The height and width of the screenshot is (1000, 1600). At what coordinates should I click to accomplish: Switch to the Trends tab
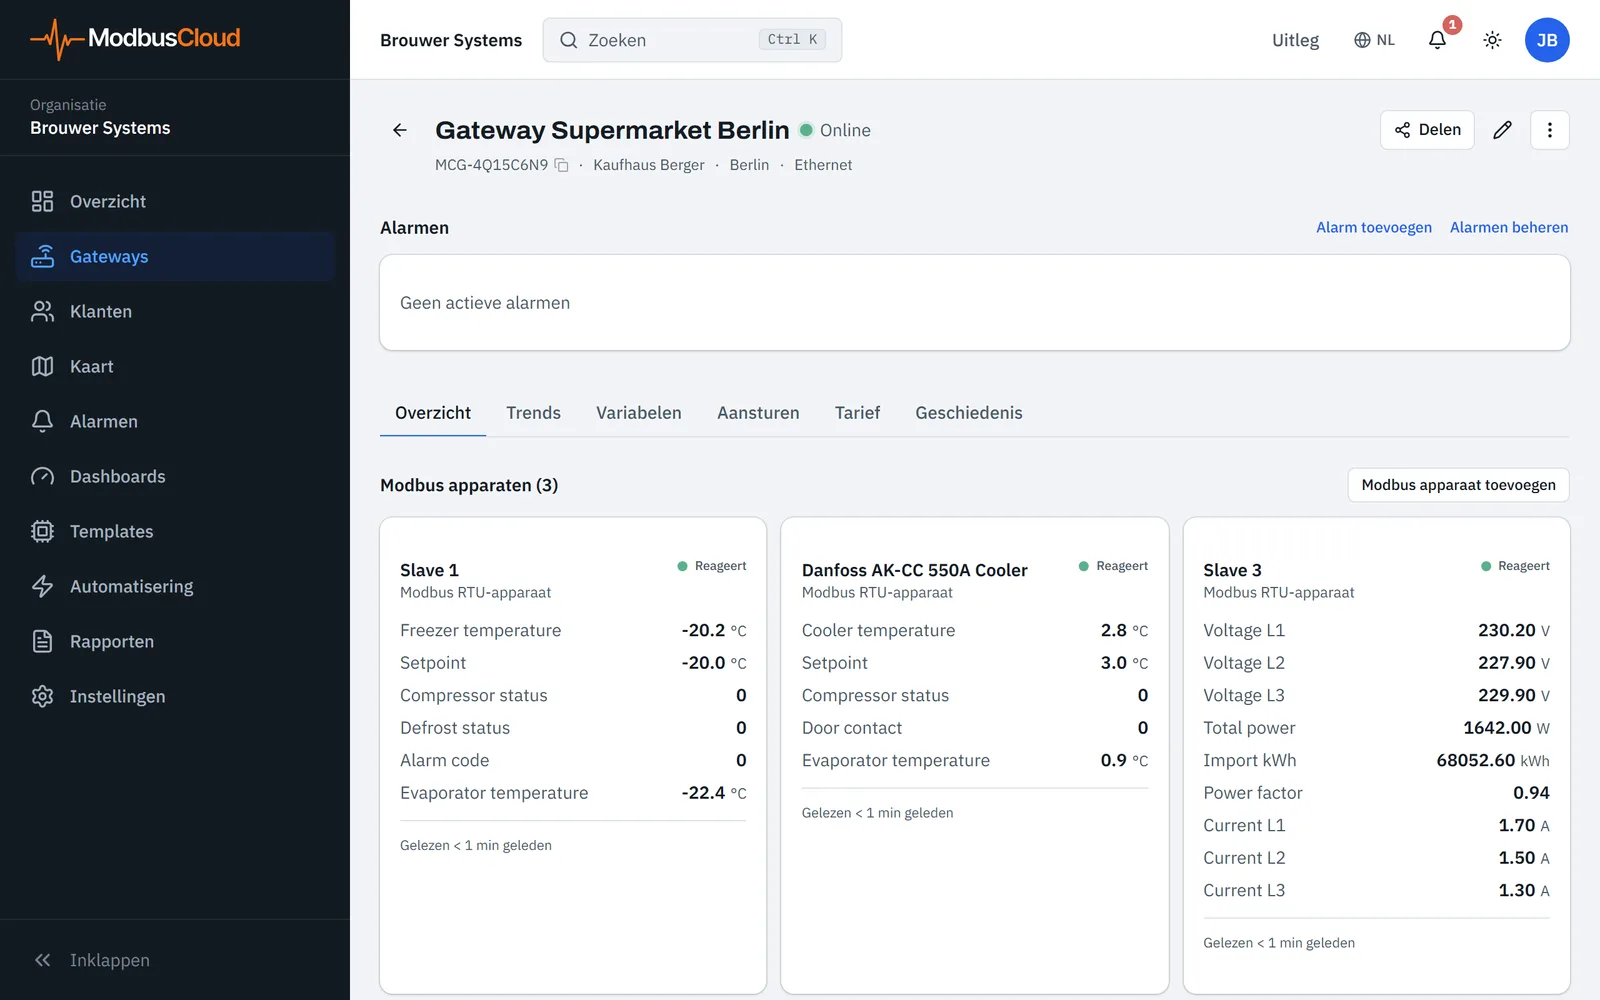click(533, 413)
